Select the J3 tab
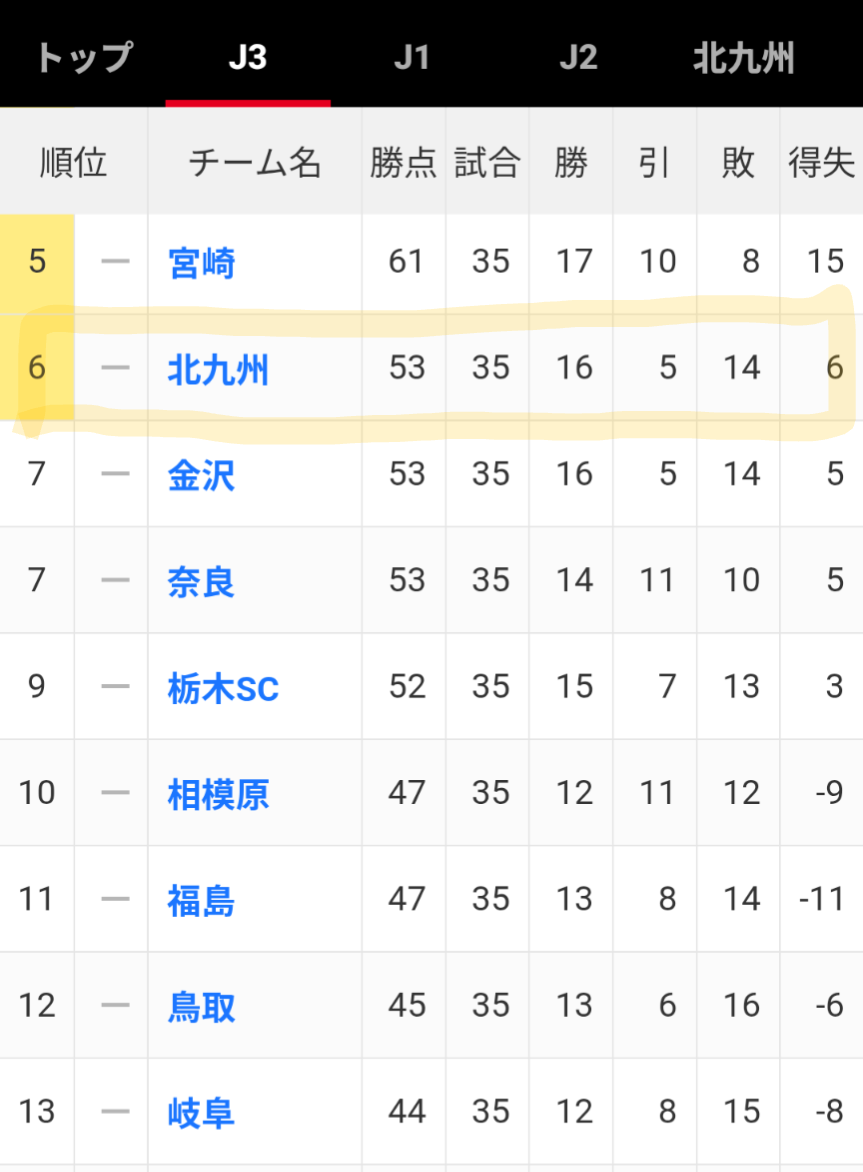This screenshot has height=1172, width=863. pyautogui.click(x=247, y=57)
